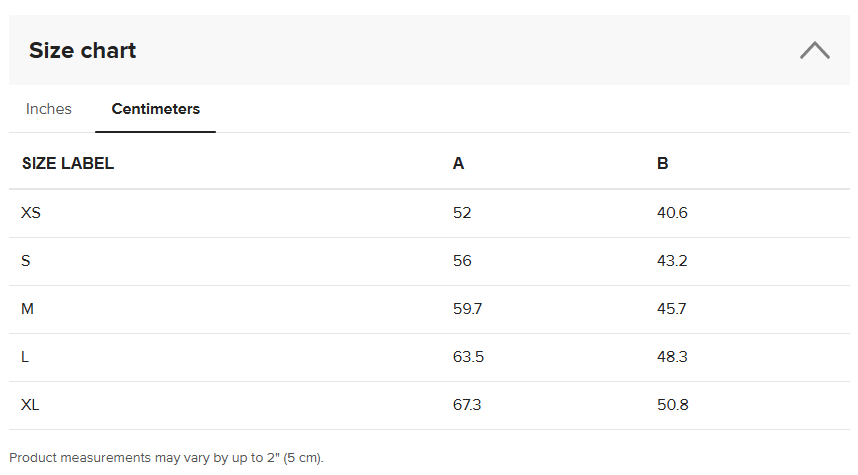Select the XL size label cell

click(30, 405)
